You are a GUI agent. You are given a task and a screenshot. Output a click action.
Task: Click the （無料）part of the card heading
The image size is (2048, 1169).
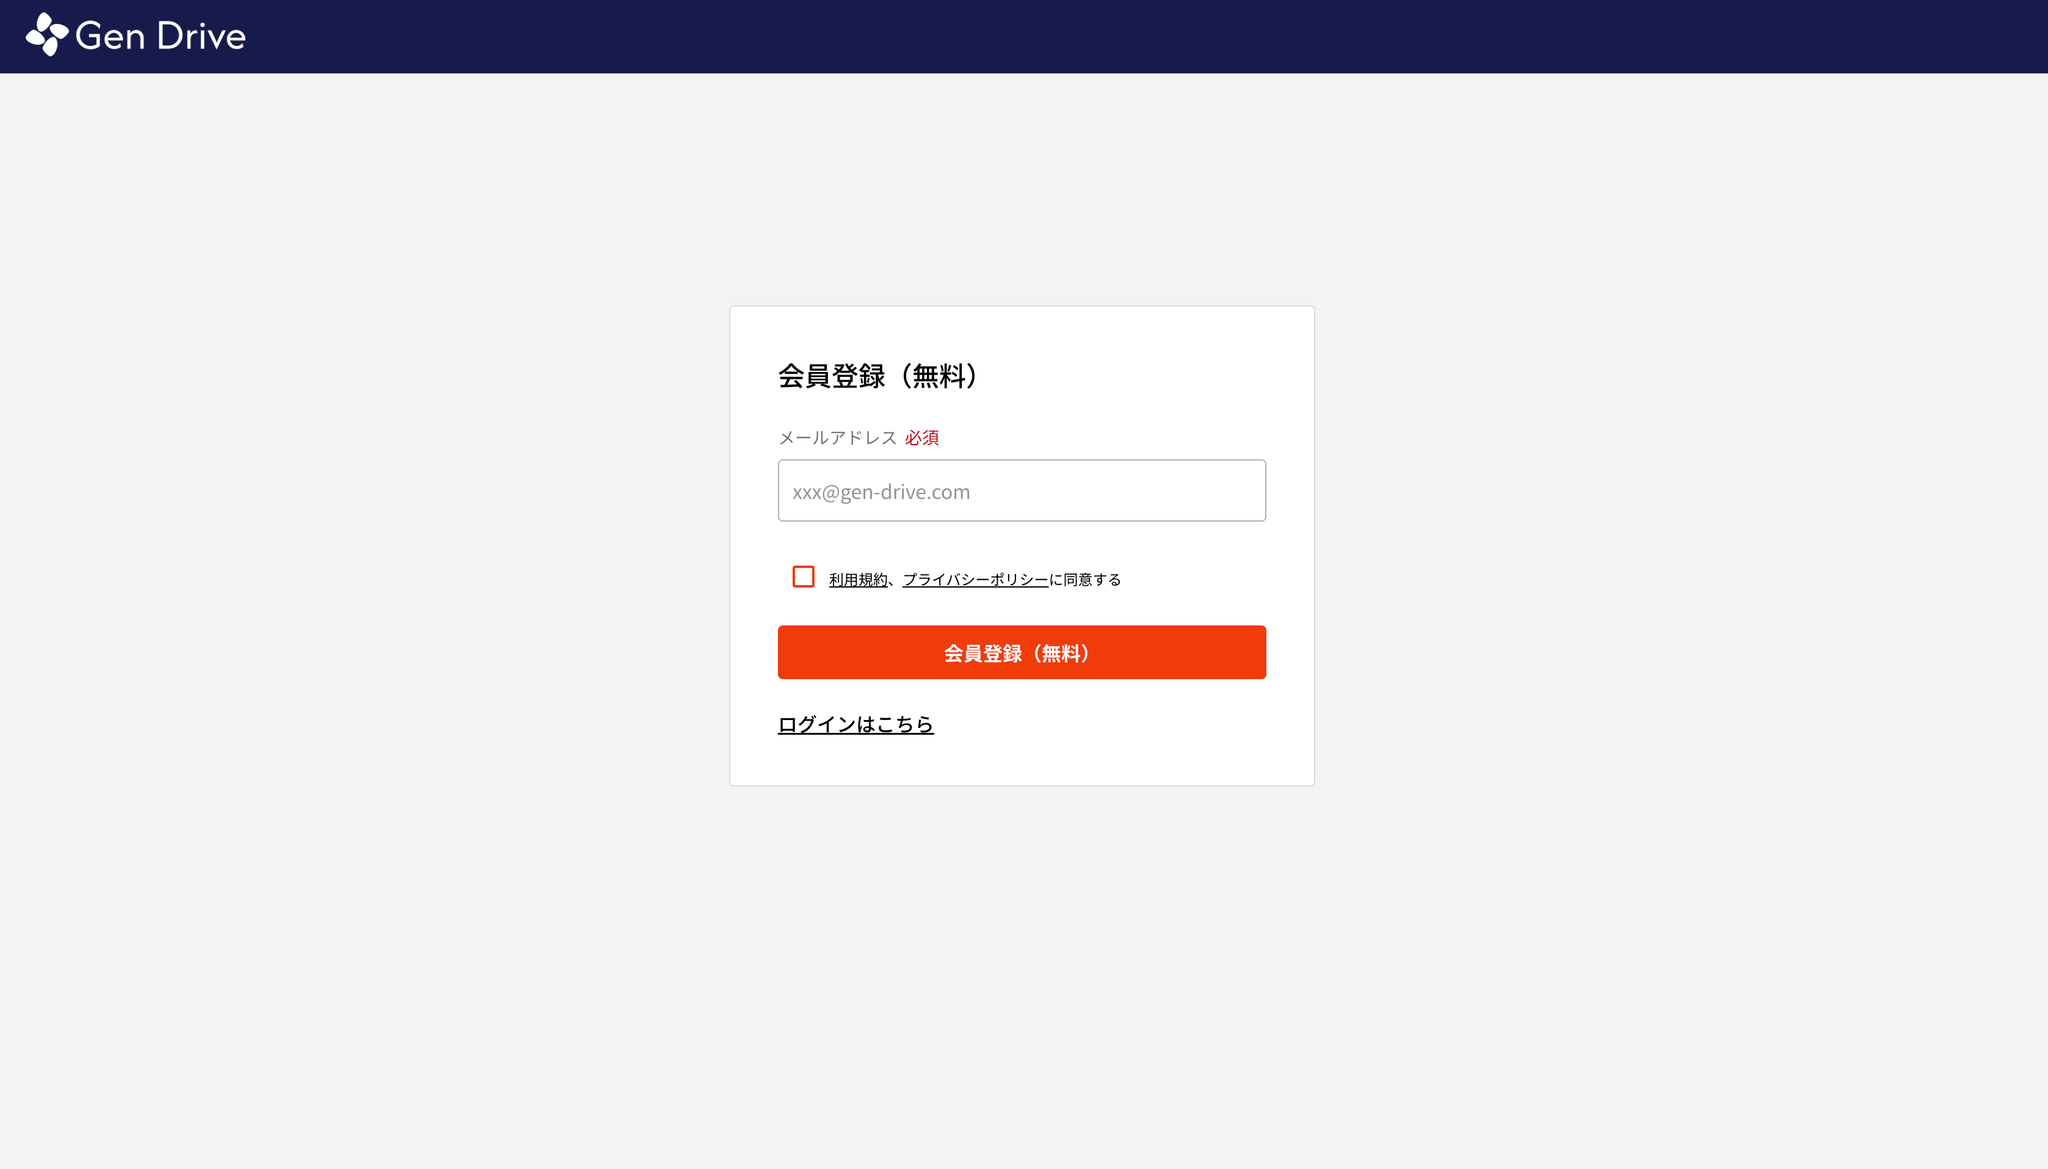(x=938, y=376)
